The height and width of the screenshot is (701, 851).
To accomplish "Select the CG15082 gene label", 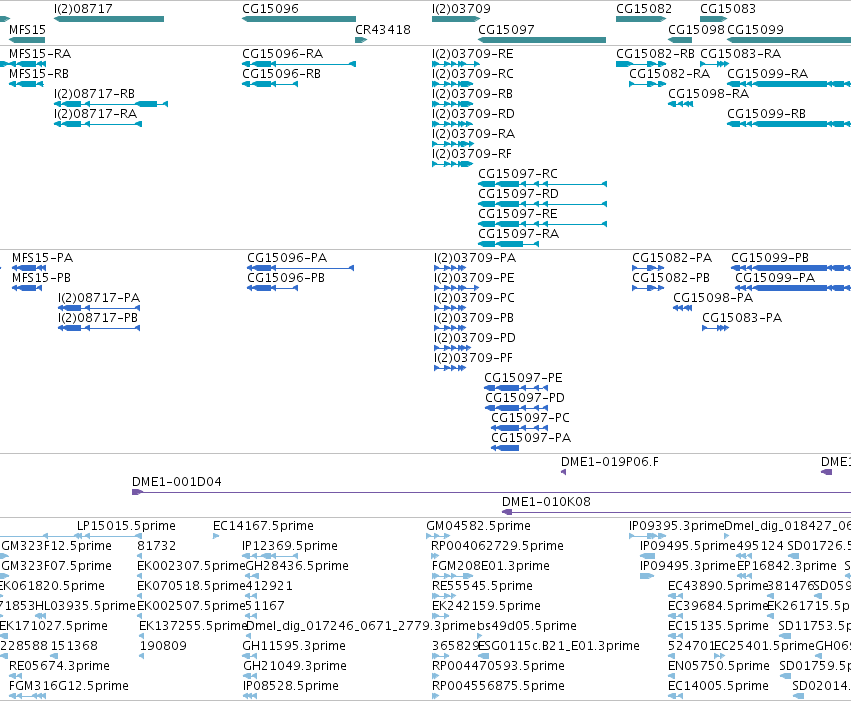I will pos(644,9).
